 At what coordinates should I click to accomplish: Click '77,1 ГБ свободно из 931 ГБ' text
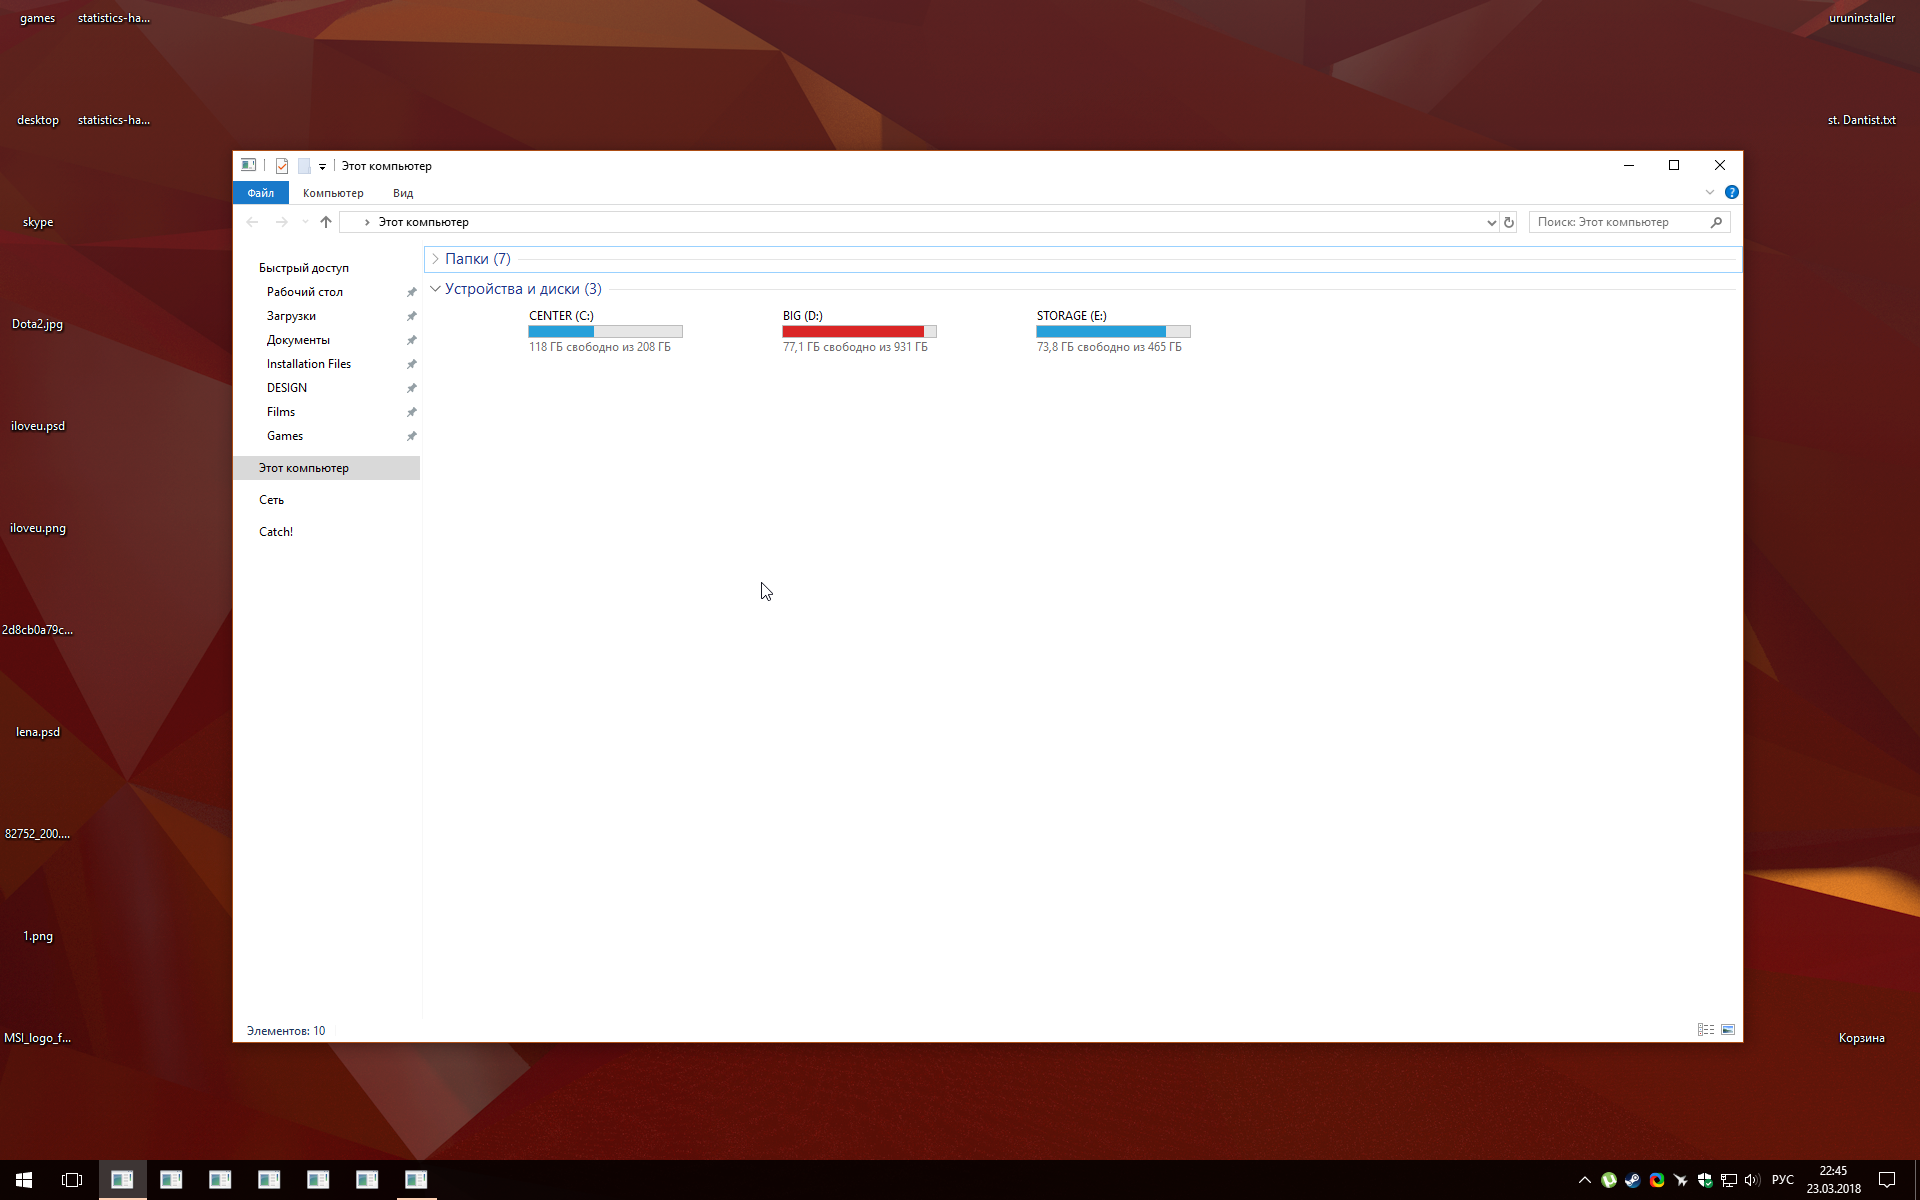coord(855,347)
